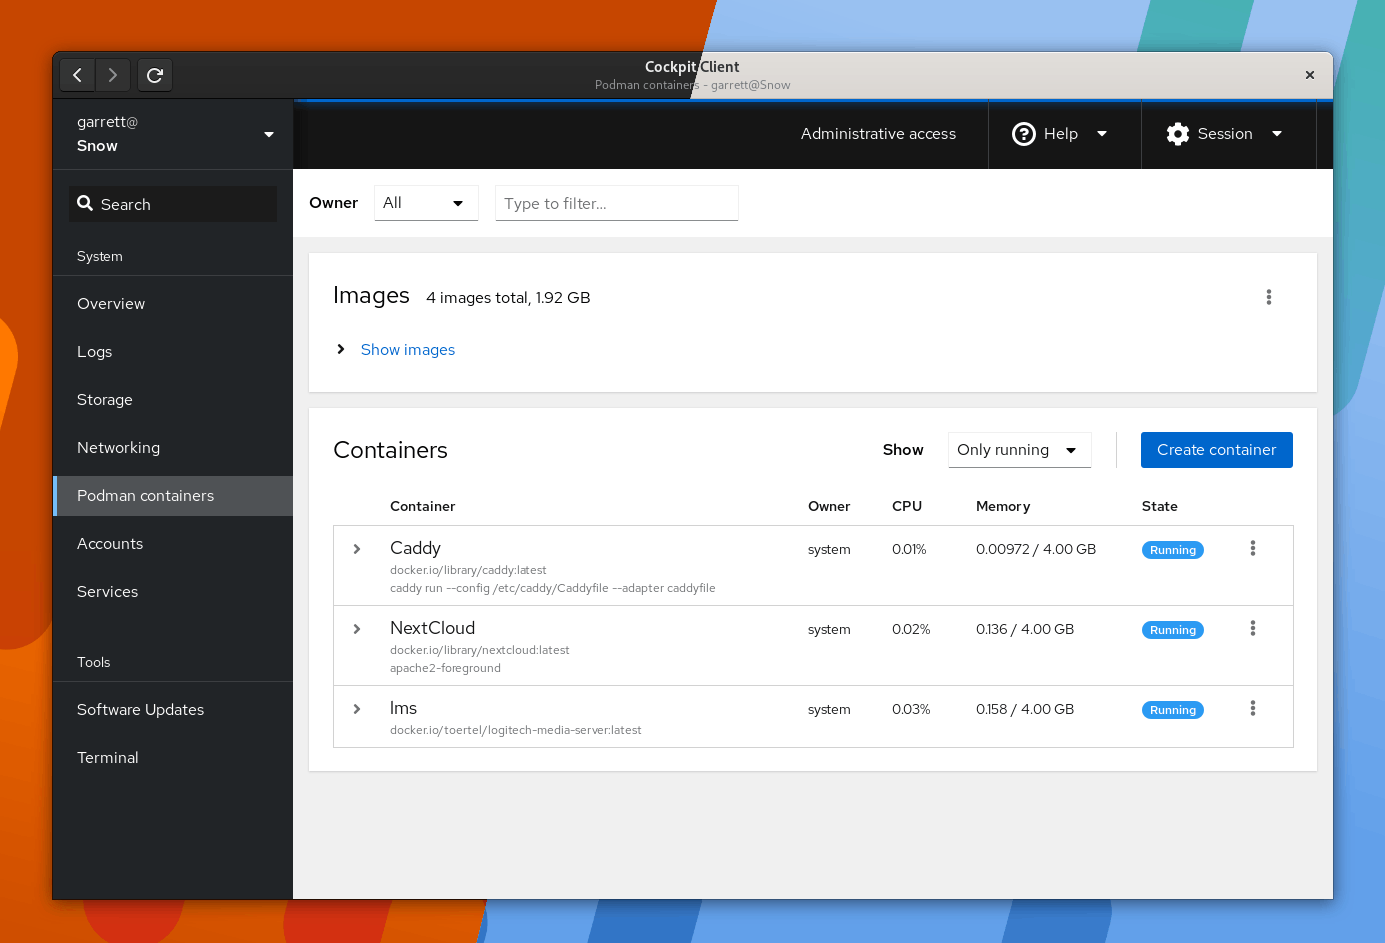Image resolution: width=1385 pixels, height=943 pixels.
Task: Click the Create container button
Action: click(x=1216, y=450)
